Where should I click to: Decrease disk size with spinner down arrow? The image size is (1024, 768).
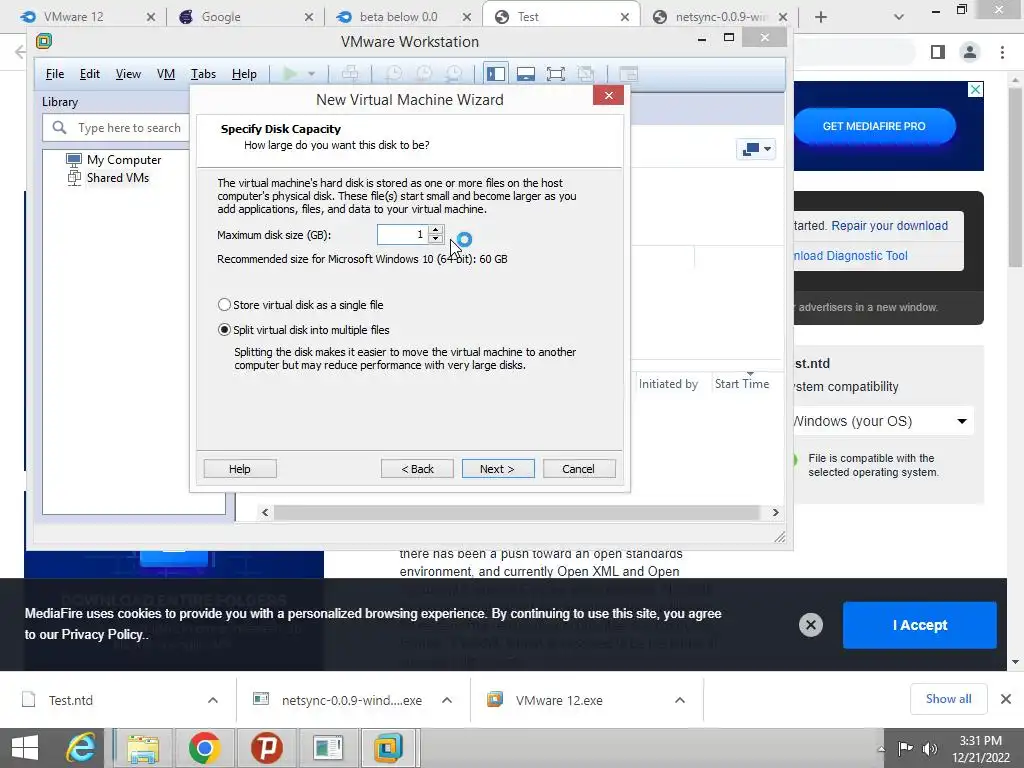coord(436,240)
